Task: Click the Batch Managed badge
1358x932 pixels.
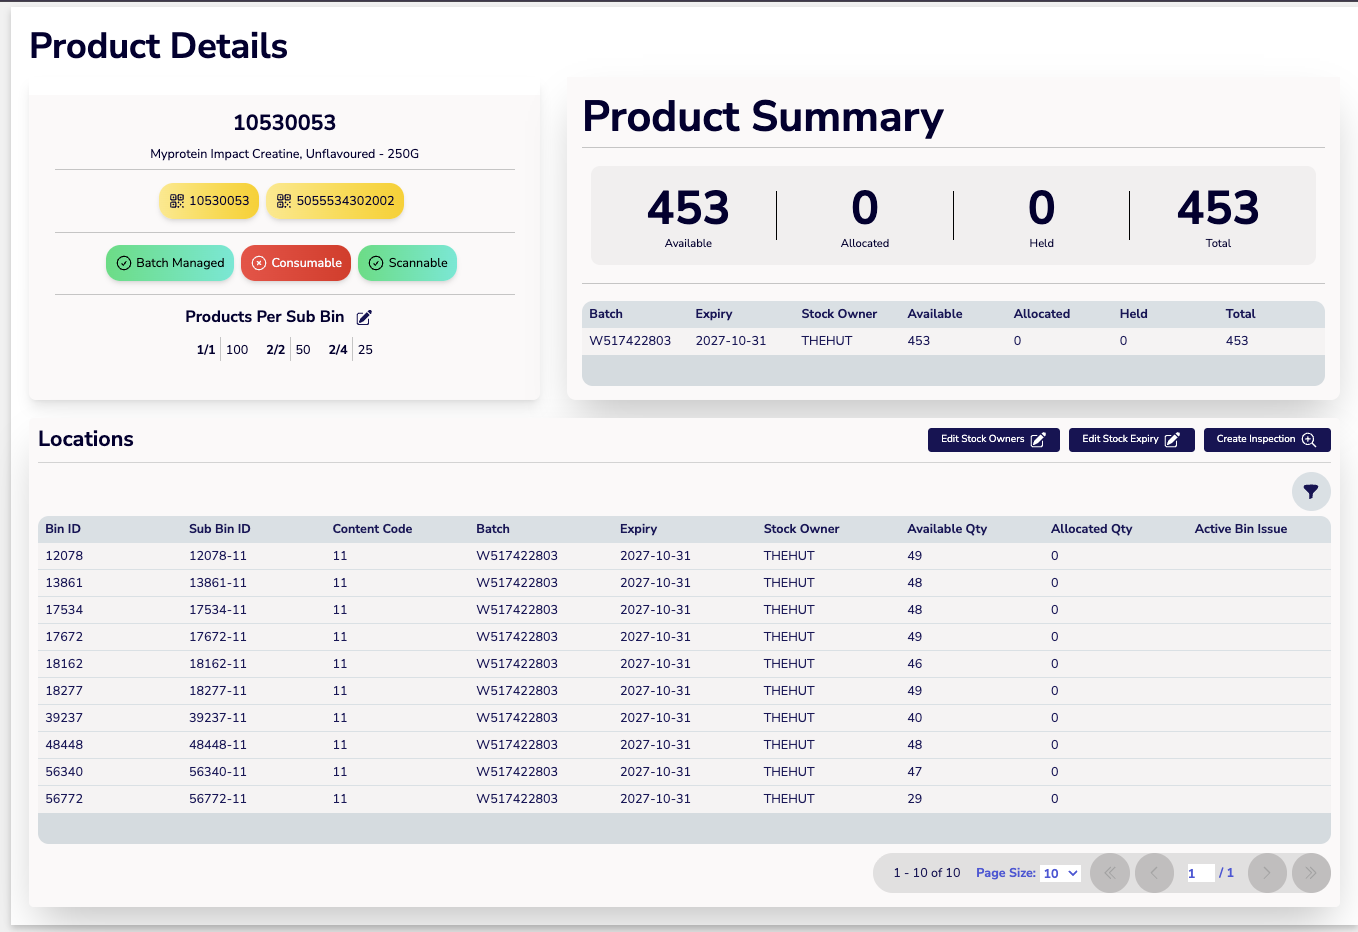Action: 170,263
